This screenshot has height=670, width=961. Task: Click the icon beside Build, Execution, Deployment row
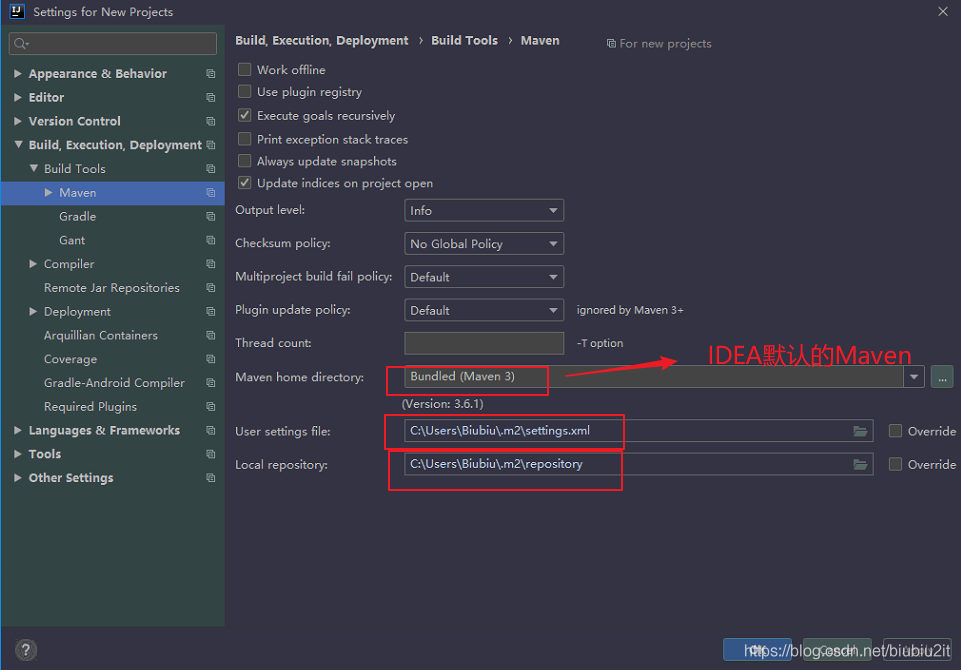click(211, 145)
